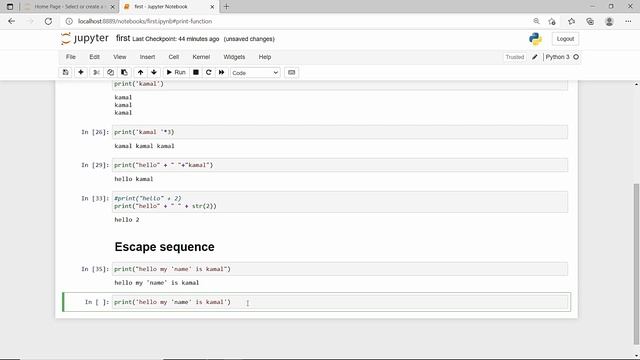Click the Escape sequence heading
This screenshot has width=640, height=360.
(164, 247)
